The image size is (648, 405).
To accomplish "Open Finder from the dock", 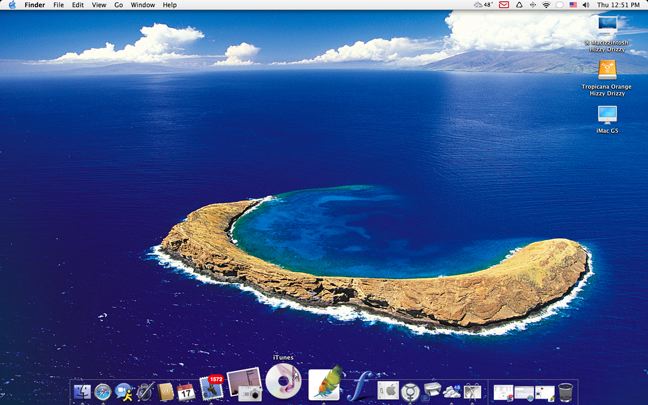I will pos(82,392).
